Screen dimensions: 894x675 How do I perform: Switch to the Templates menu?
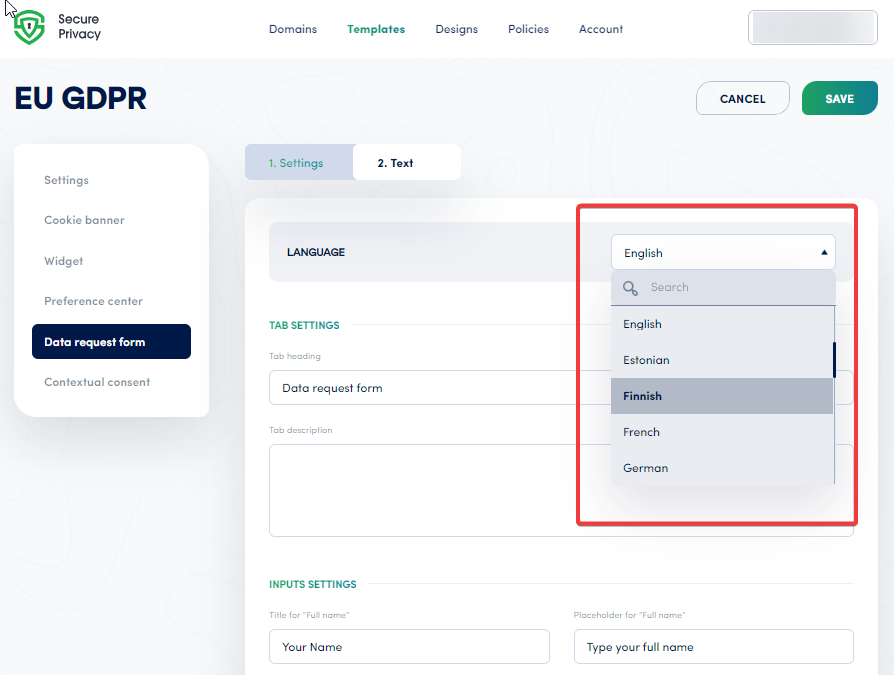coord(376,29)
